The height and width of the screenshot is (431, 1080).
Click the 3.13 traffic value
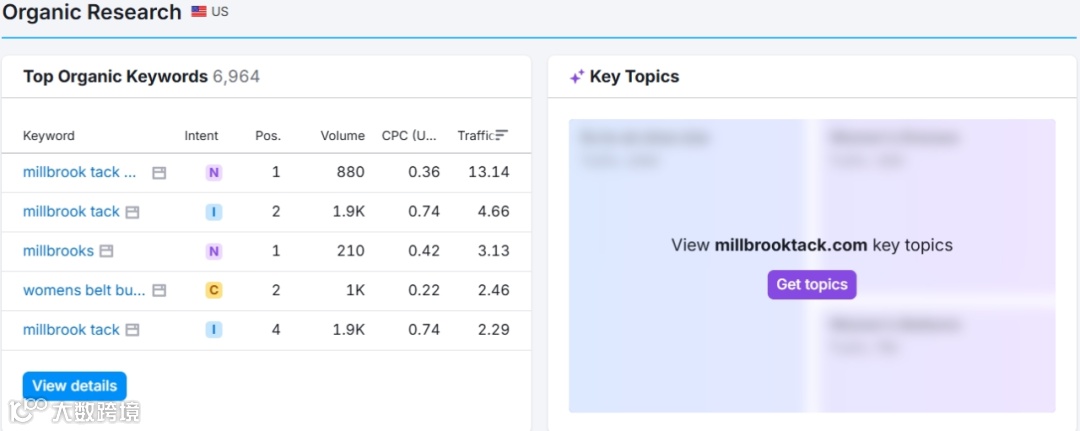[494, 251]
